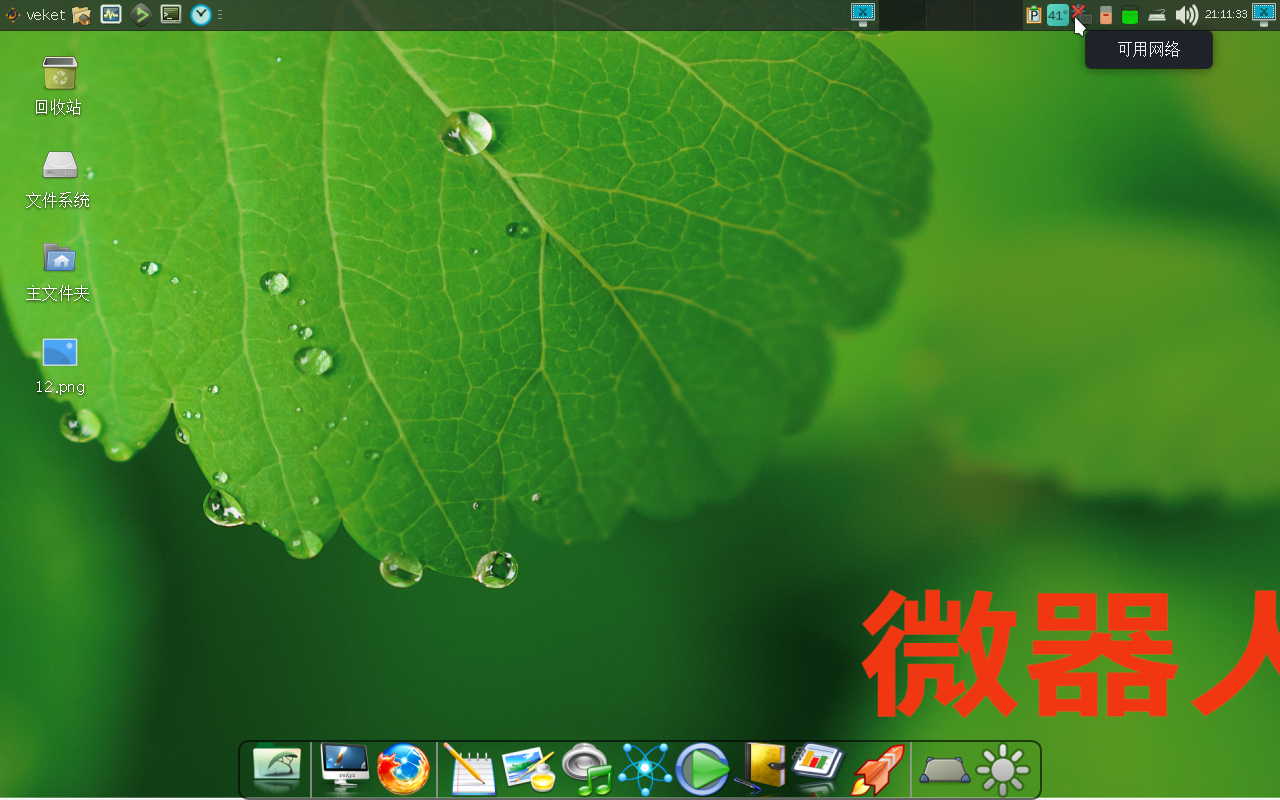Launch Firefox from the dock
The height and width of the screenshot is (800, 1280).
pos(403,769)
